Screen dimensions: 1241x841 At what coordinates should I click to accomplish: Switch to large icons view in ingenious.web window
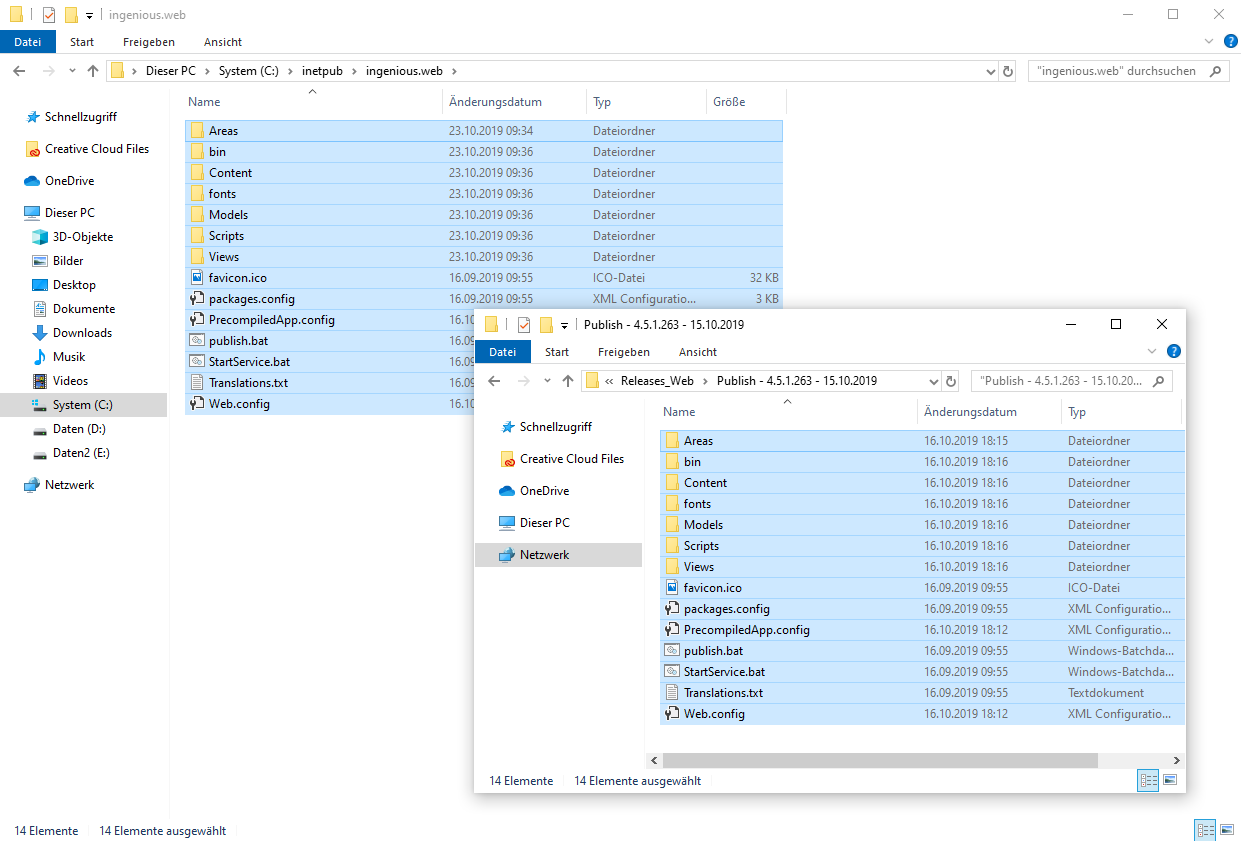point(1227,830)
